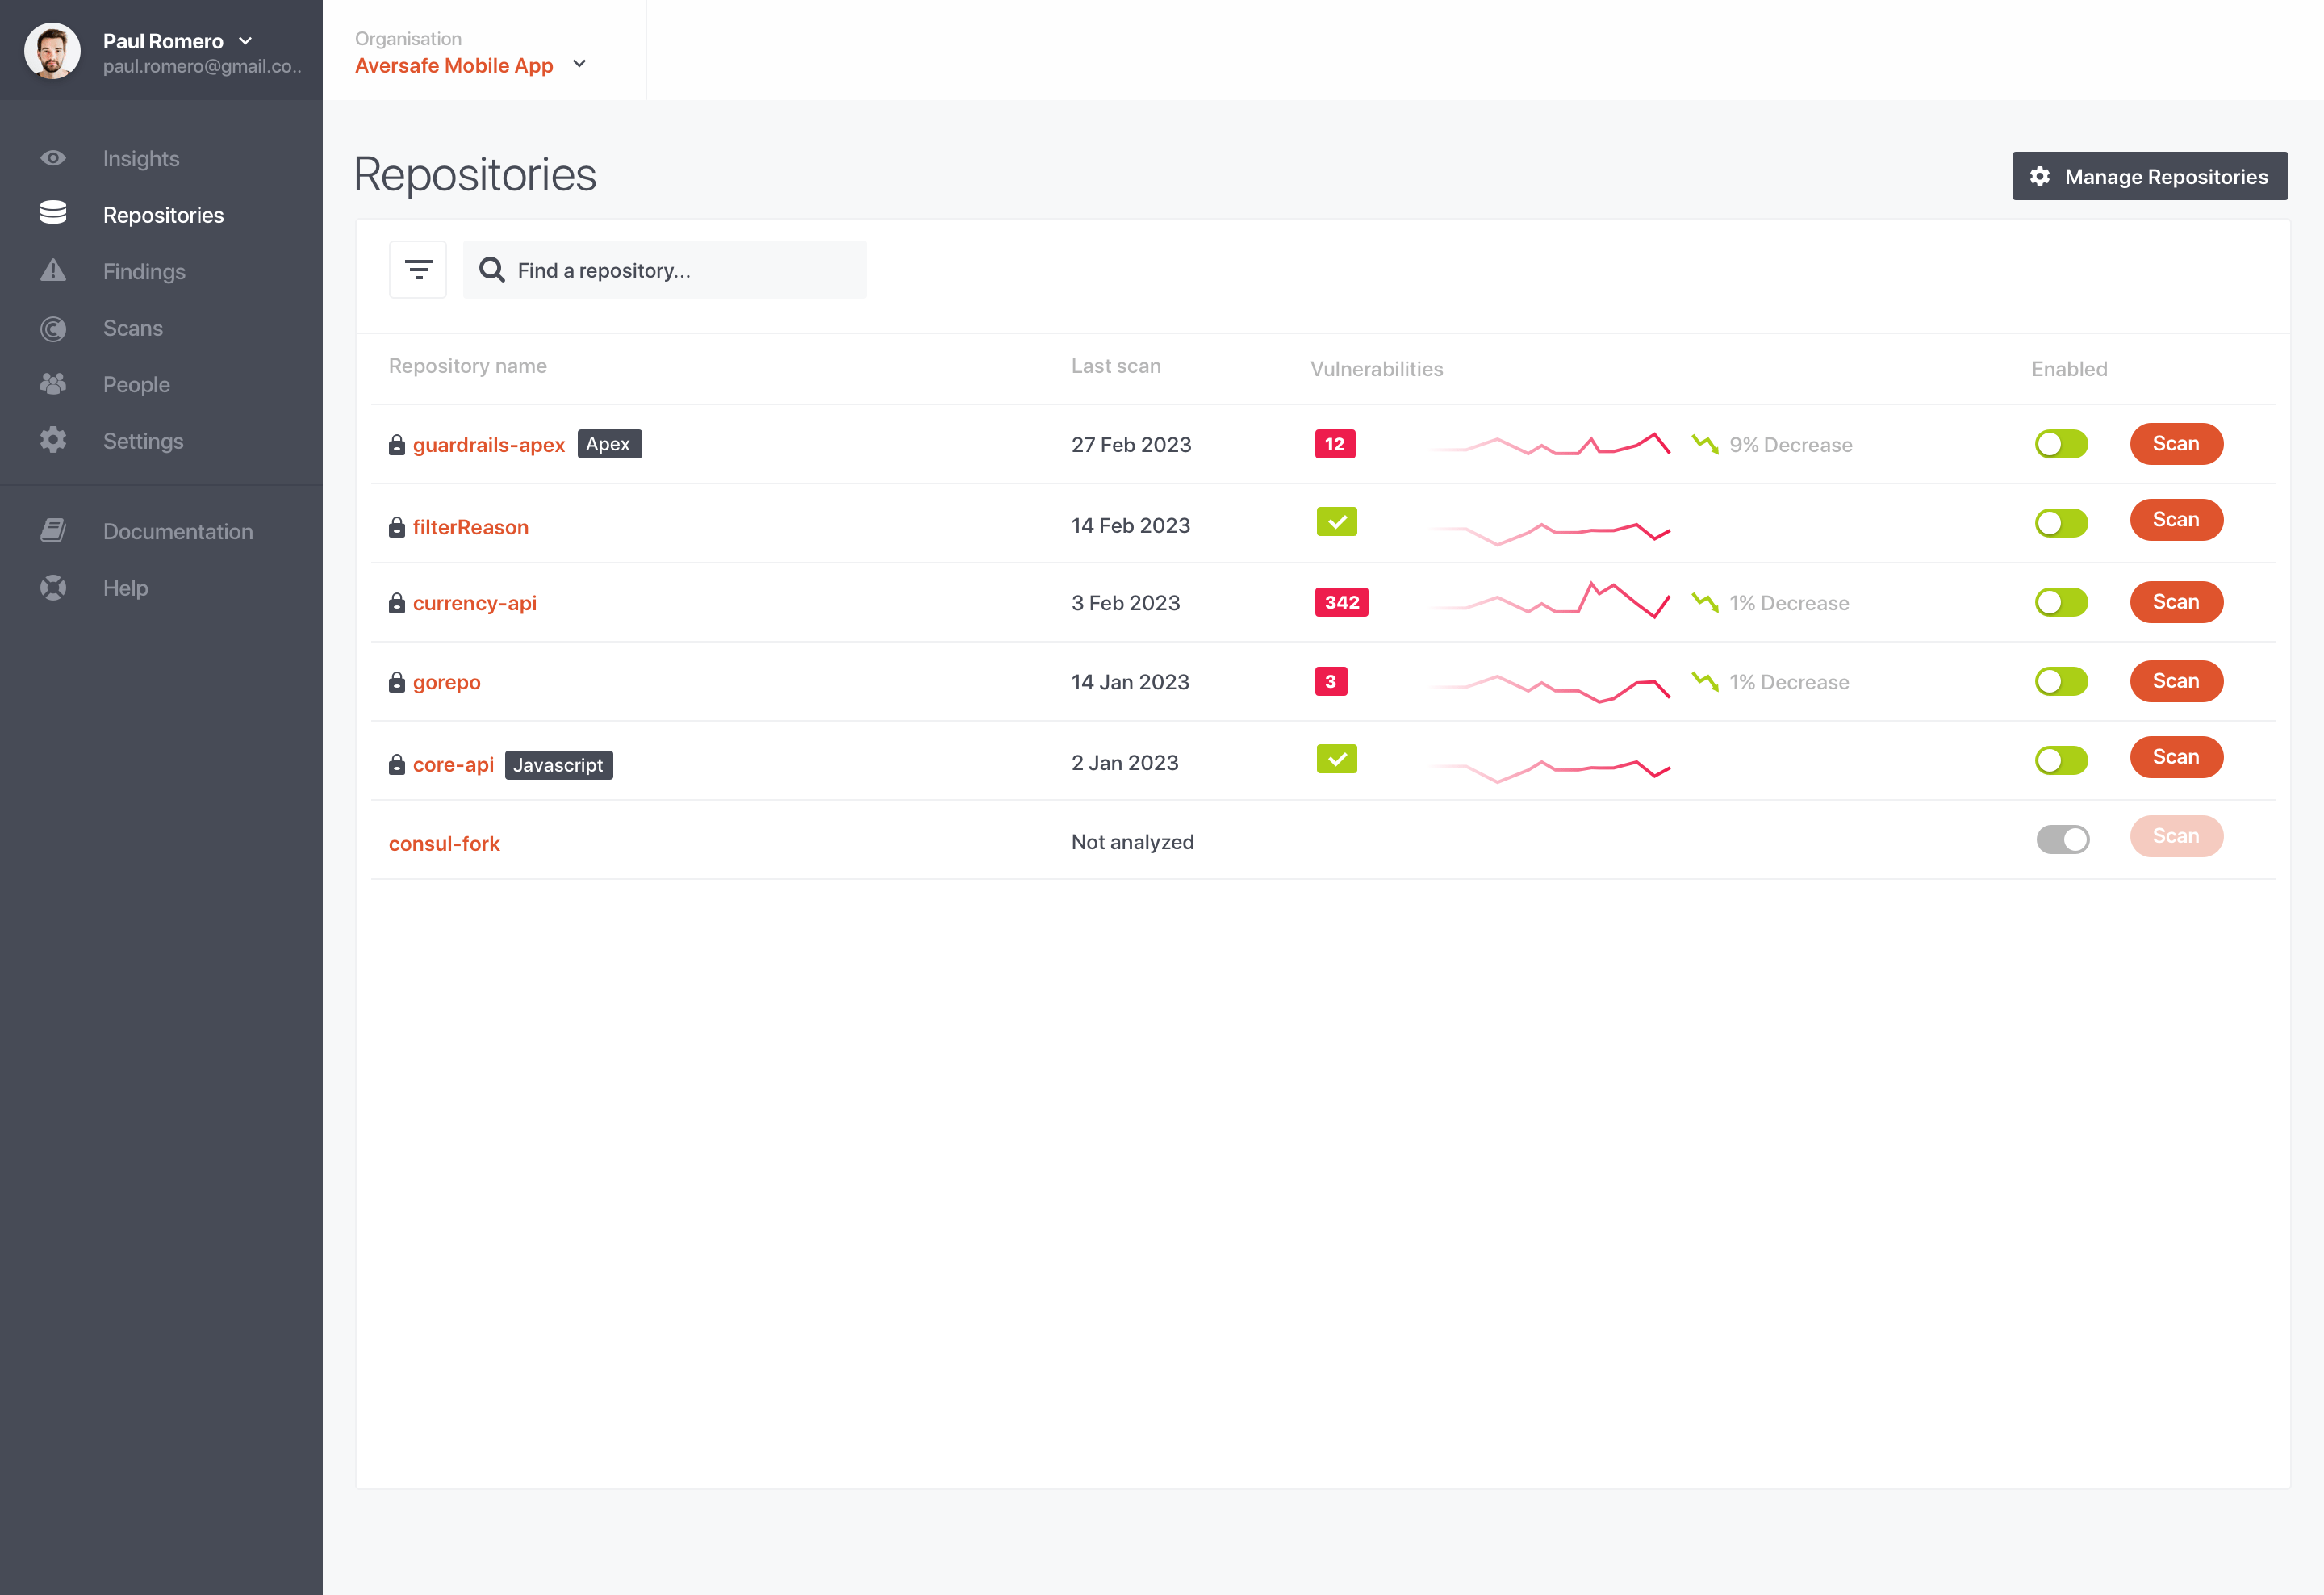Open the Aversafe Mobile App organisation dropdown
Viewport: 2324px width, 1595px height.
(x=579, y=64)
